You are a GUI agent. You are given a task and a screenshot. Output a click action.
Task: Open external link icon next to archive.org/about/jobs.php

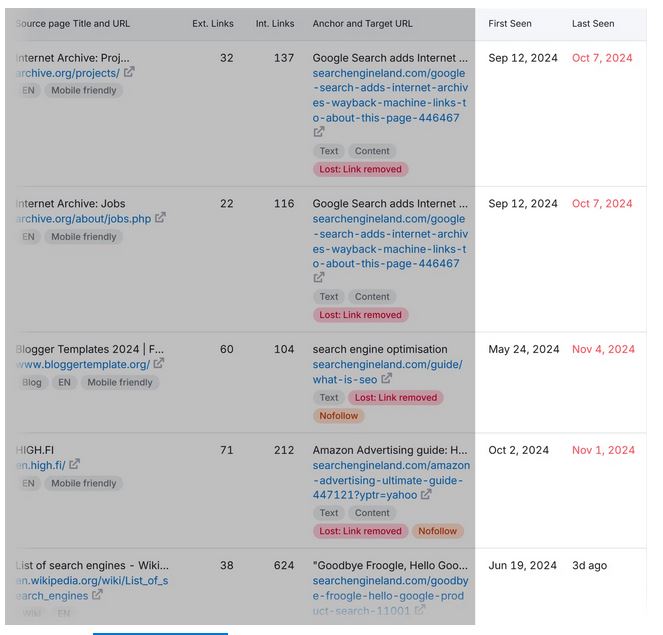(160, 218)
